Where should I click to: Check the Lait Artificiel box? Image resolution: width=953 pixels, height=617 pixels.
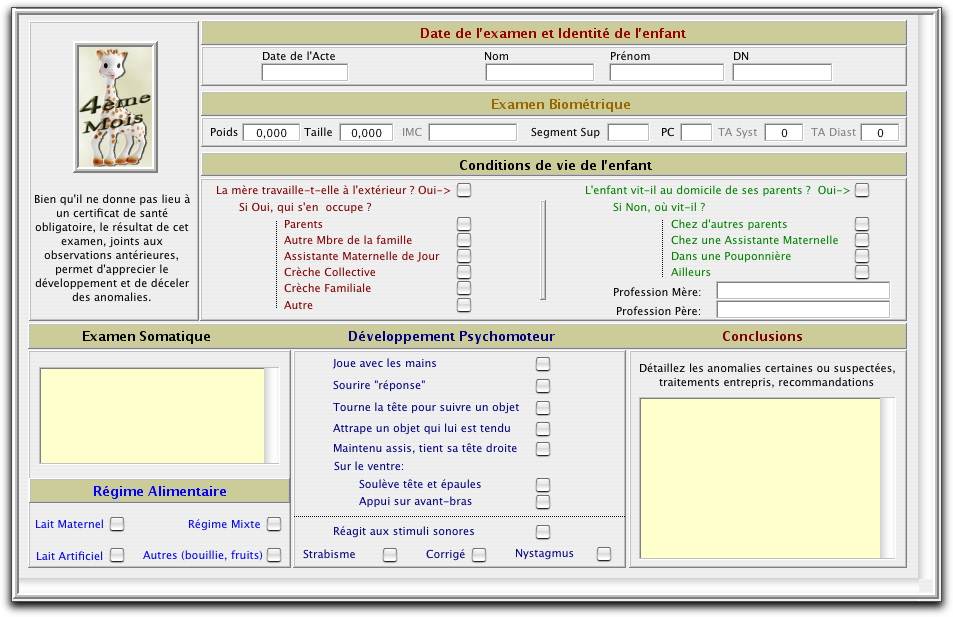(117, 555)
